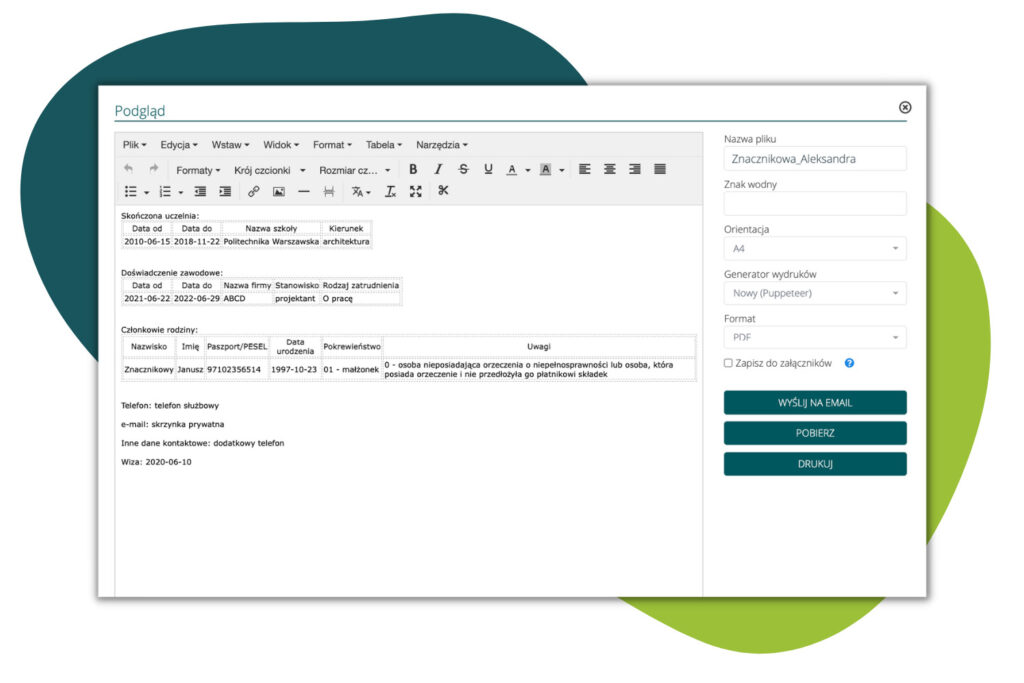Screen dimensions: 1024x683
Task: Clear formatting from selected text
Action: click(391, 192)
